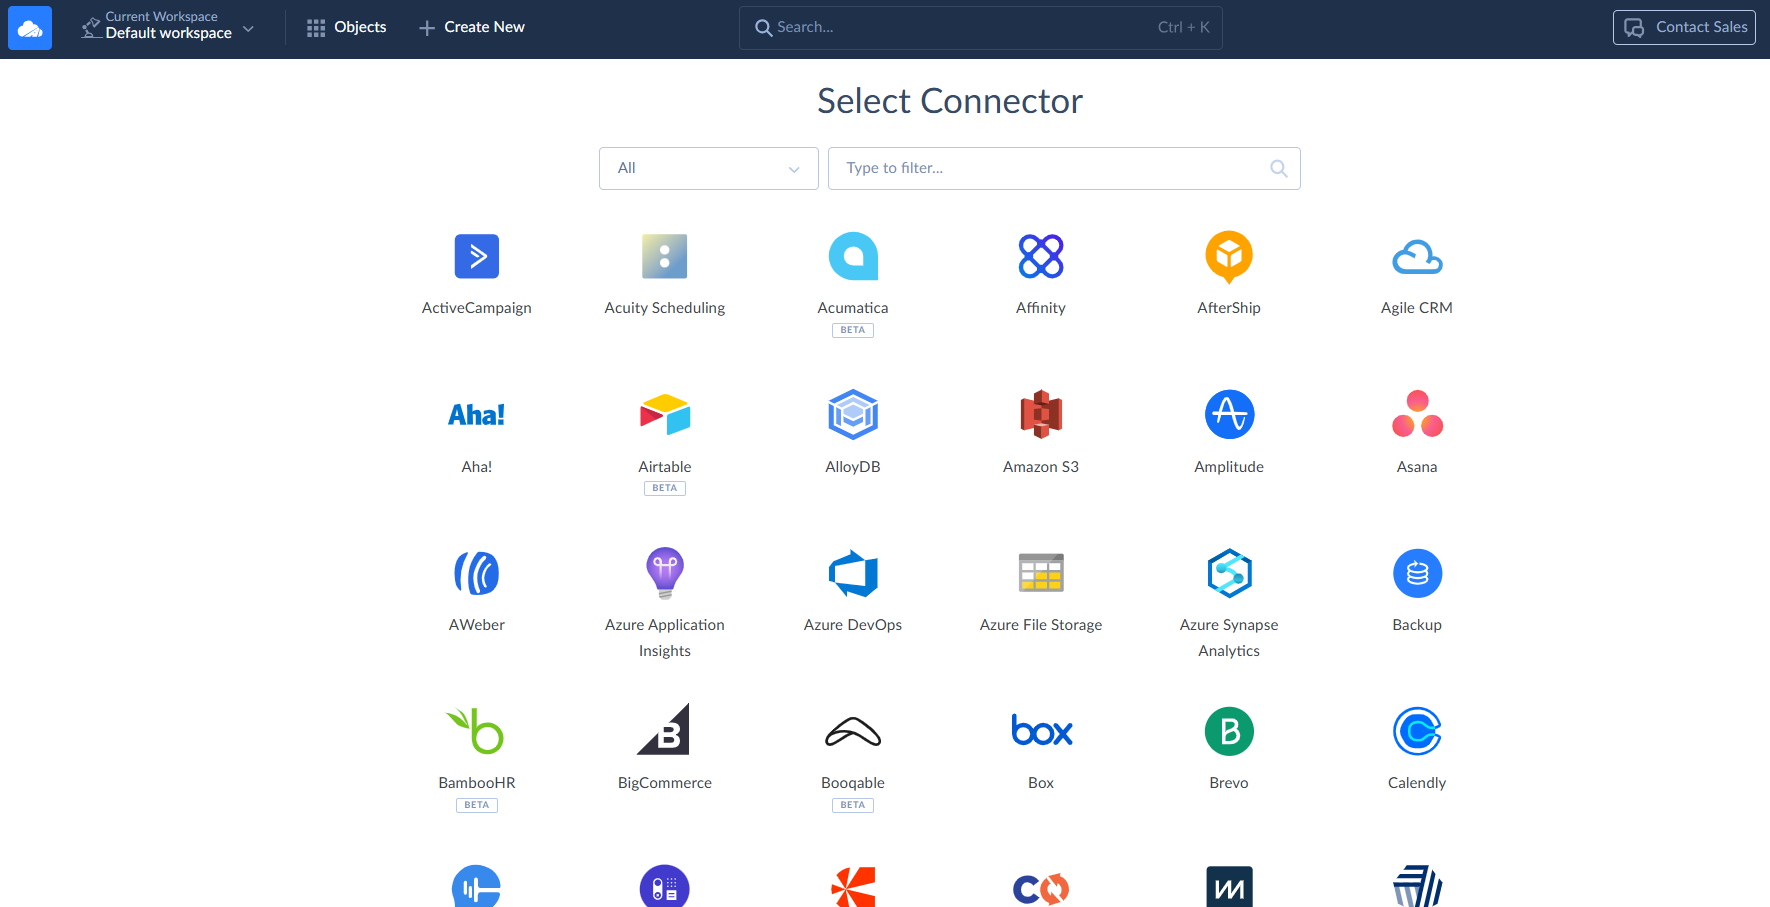The width and height of the screenshot is (1770, 907).
Task: Click the Contact Sales button
Action: [1683, 28]
